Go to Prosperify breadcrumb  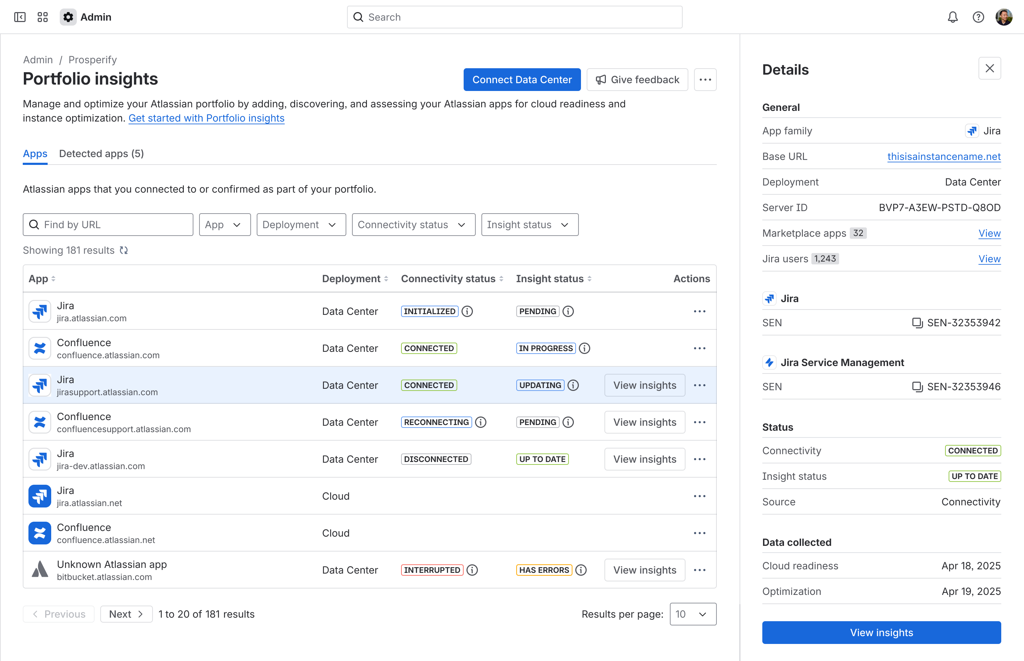pyautogui.click(x=93, y=59)
